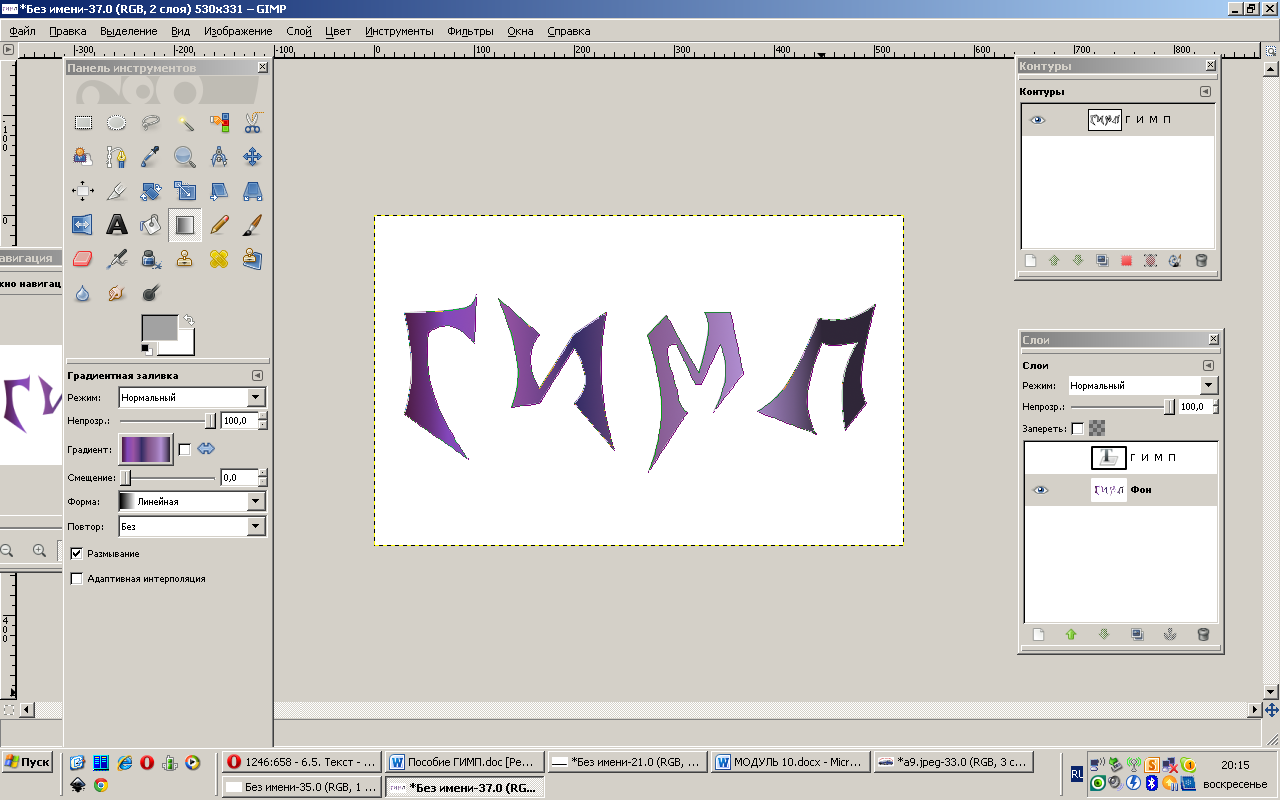Select the Zoom magnifier tool
The height and width of the screenshot is (800, 1280).
185,157
